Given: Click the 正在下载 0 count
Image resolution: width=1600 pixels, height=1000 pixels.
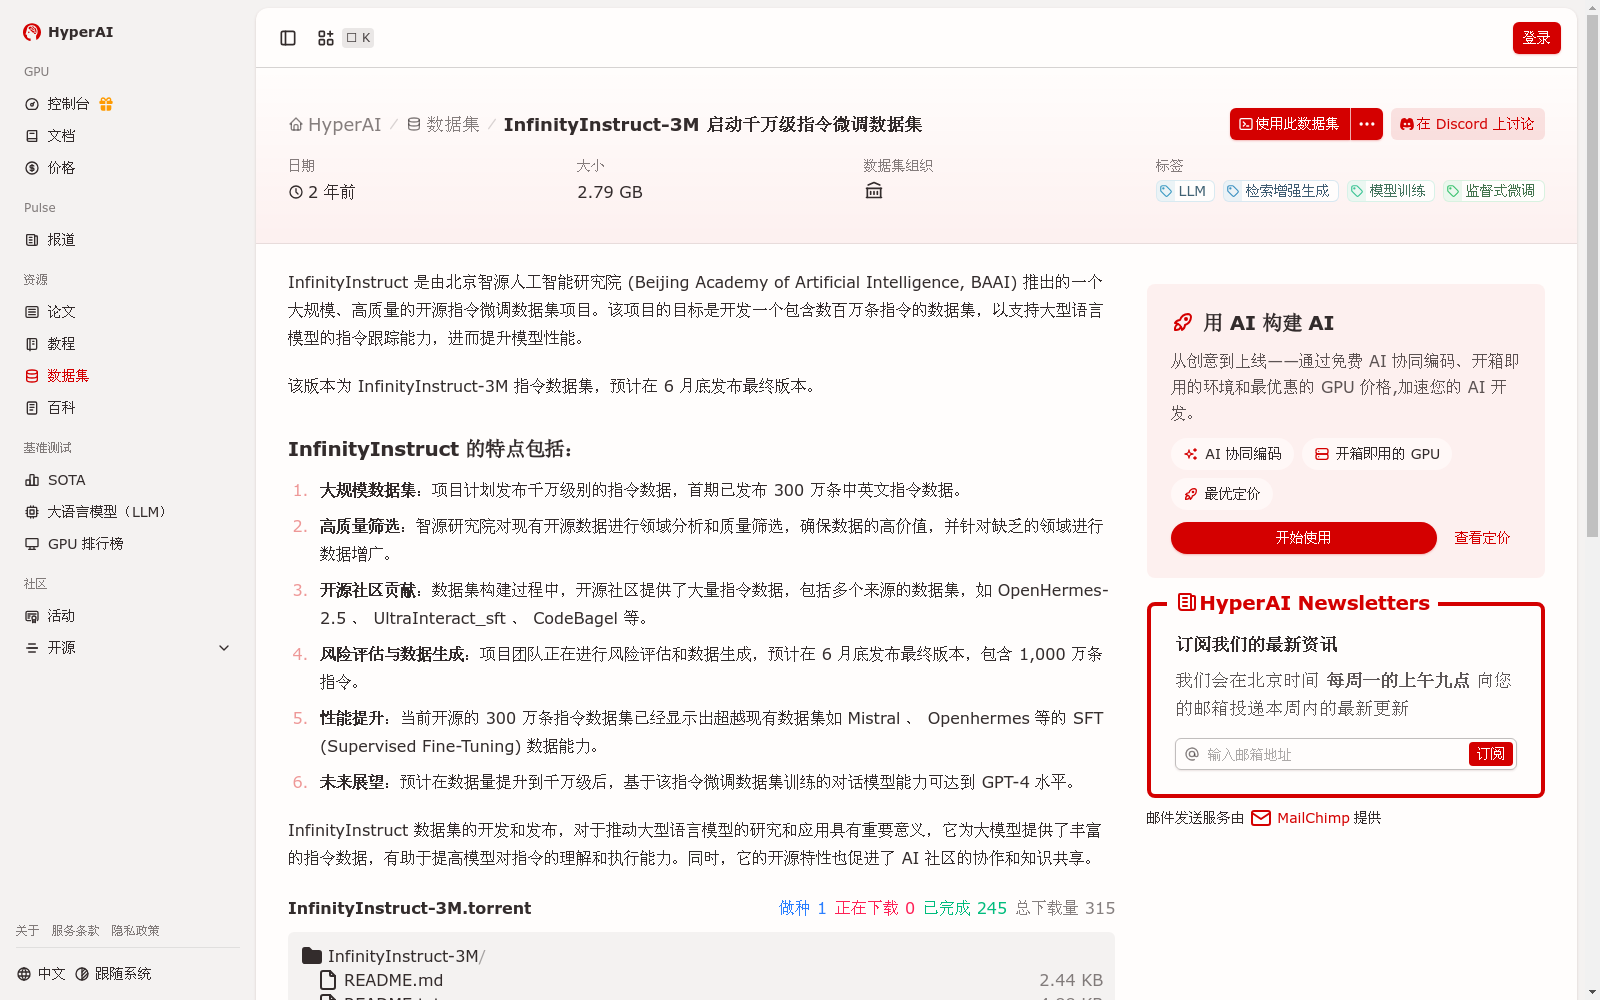Looking at the screenshot, I should click(x=874, y=908).
